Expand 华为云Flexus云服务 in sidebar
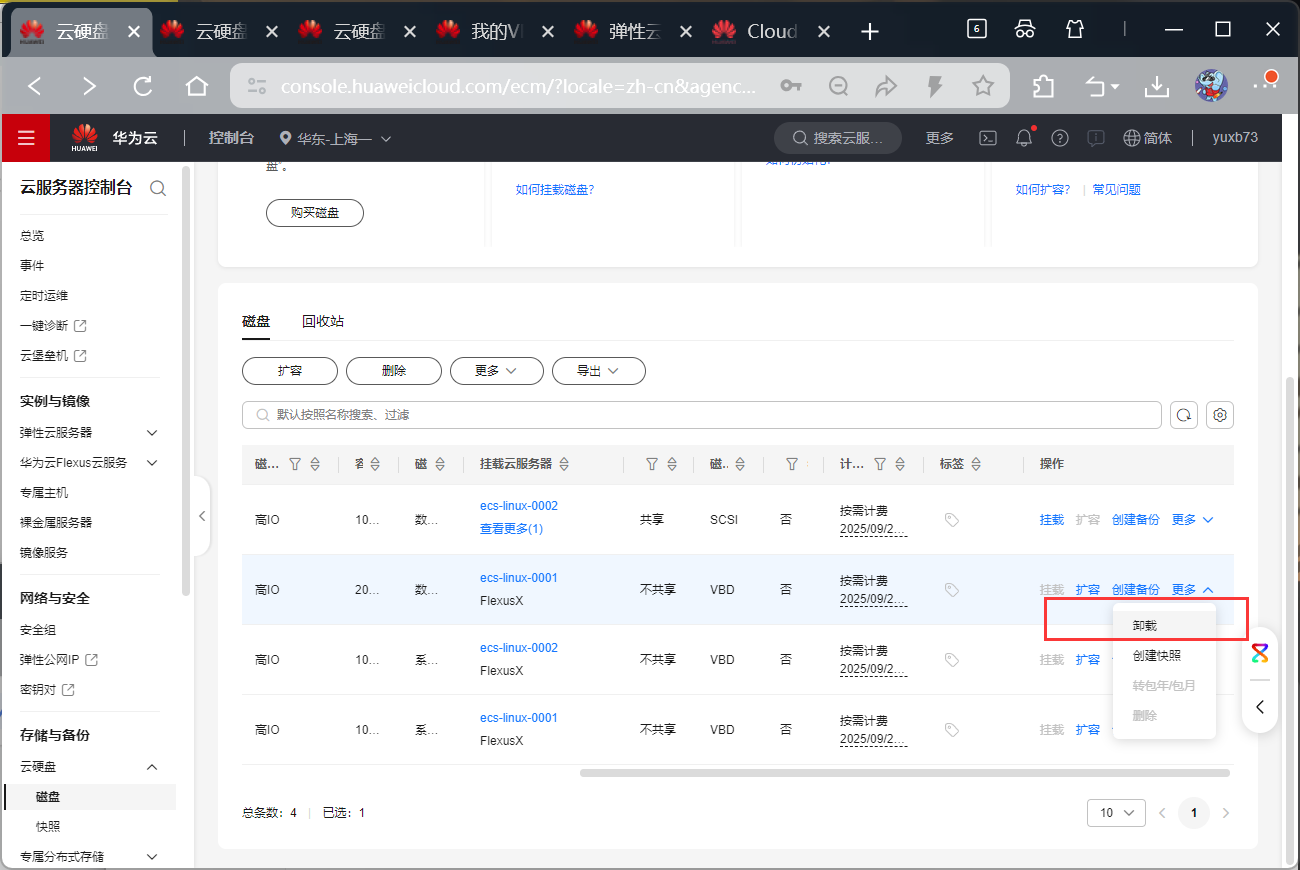 [152, 463]
